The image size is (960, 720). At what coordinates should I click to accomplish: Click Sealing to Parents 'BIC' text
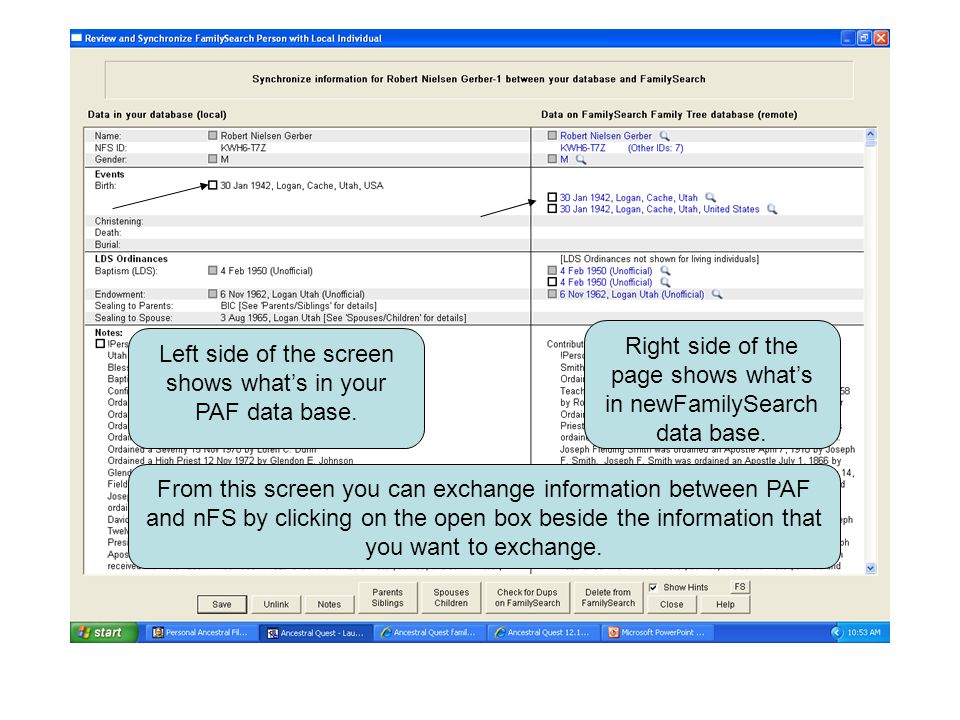pyautogui.click(x=228, y=306)
